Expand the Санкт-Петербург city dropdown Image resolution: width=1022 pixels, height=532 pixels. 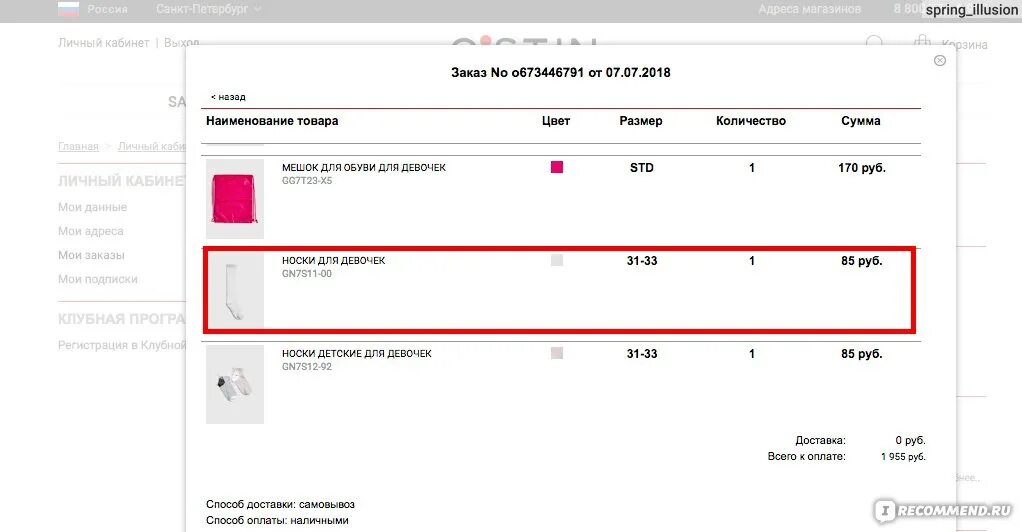208,9
